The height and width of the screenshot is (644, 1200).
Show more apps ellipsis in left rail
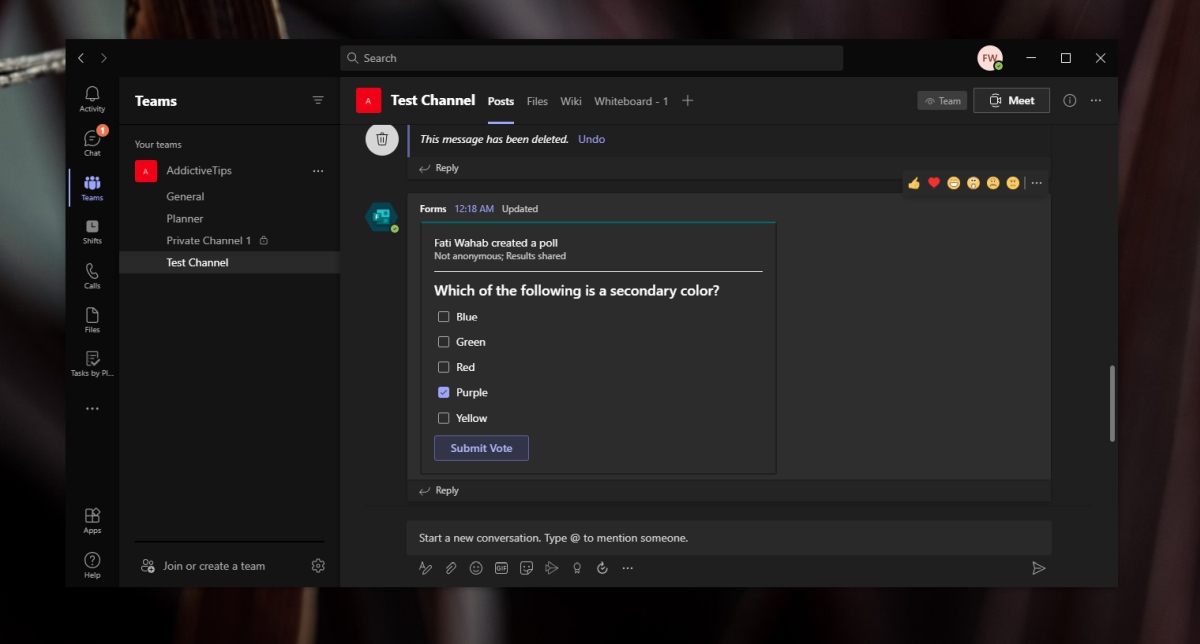click(92, 408)
